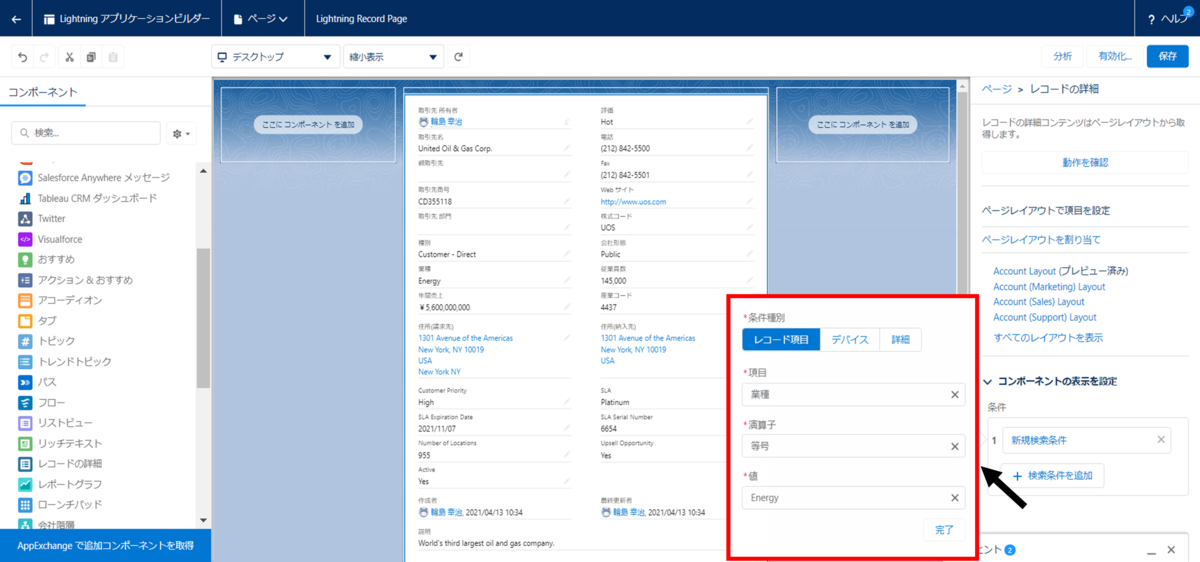This screenshot has height=562, width=1200.
Task: Open the ページ dropdown menu
Action: [260, 19]
